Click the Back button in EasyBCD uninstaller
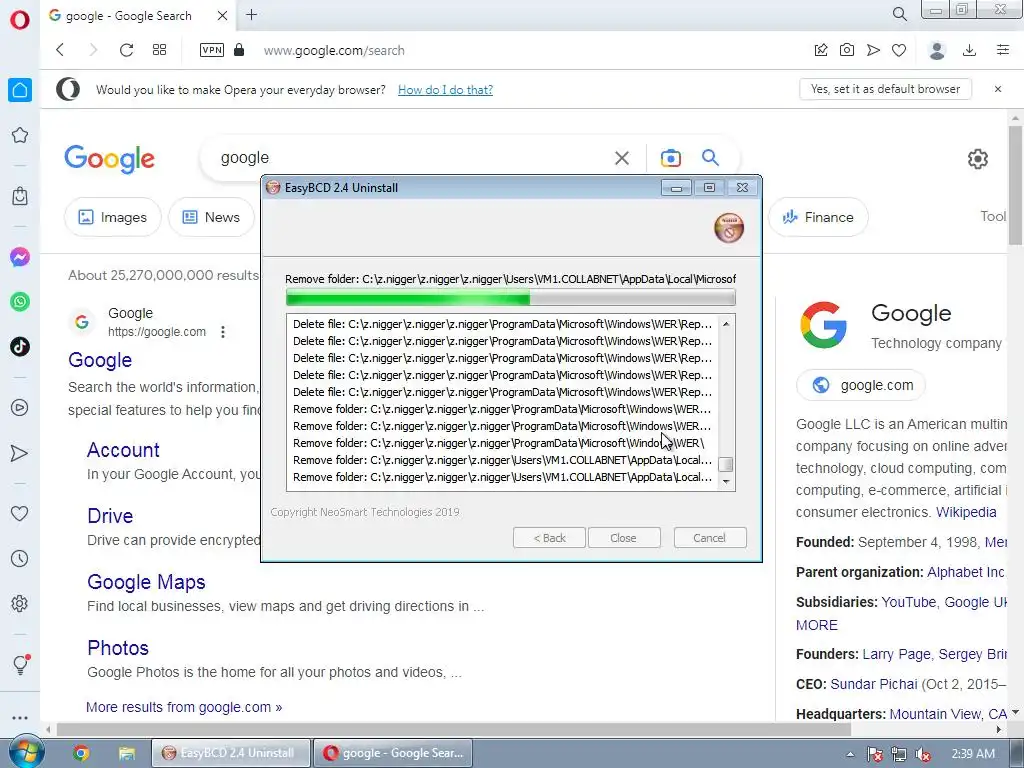This screenshot has width=1024, height=768. tap(549, 538)
